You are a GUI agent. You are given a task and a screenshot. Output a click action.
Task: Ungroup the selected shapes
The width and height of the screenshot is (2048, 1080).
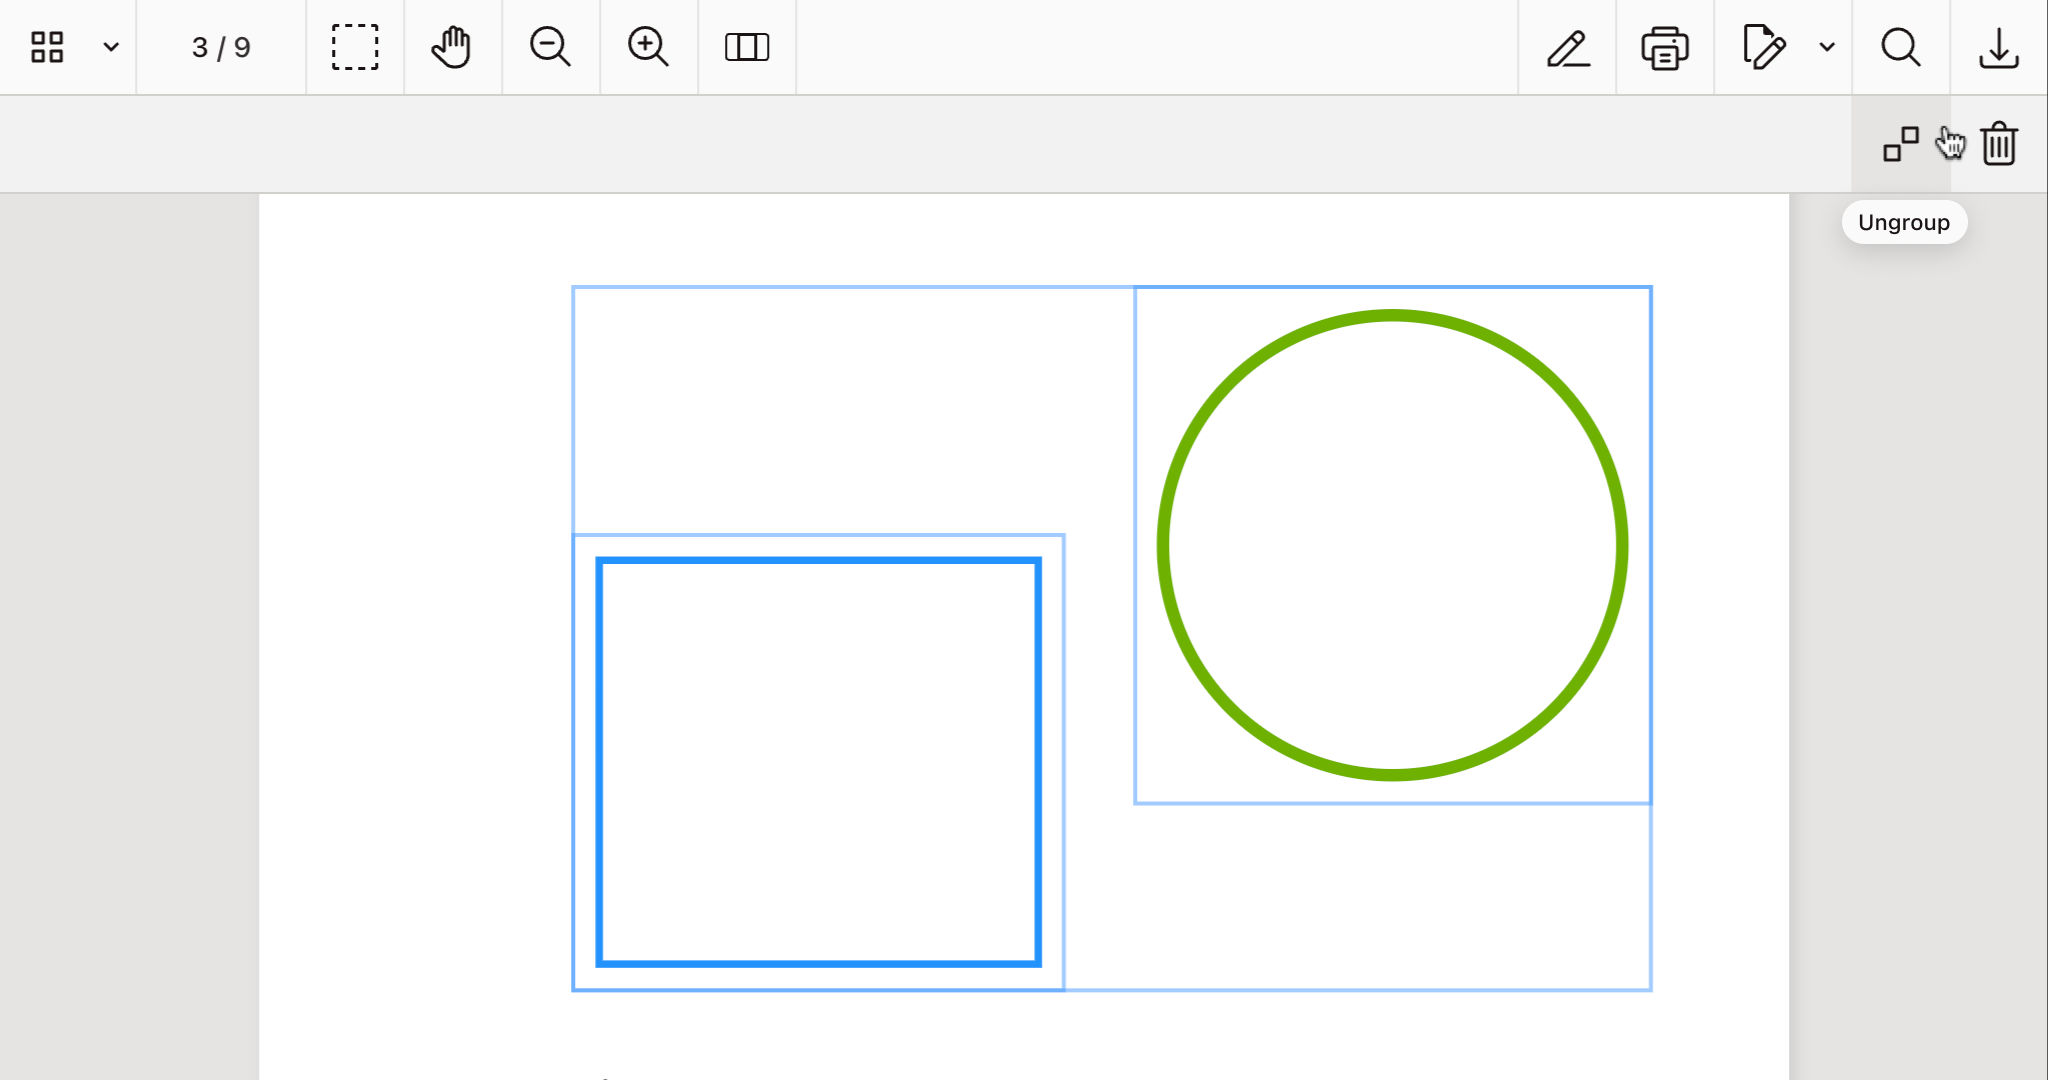(x=1899, y=144)
